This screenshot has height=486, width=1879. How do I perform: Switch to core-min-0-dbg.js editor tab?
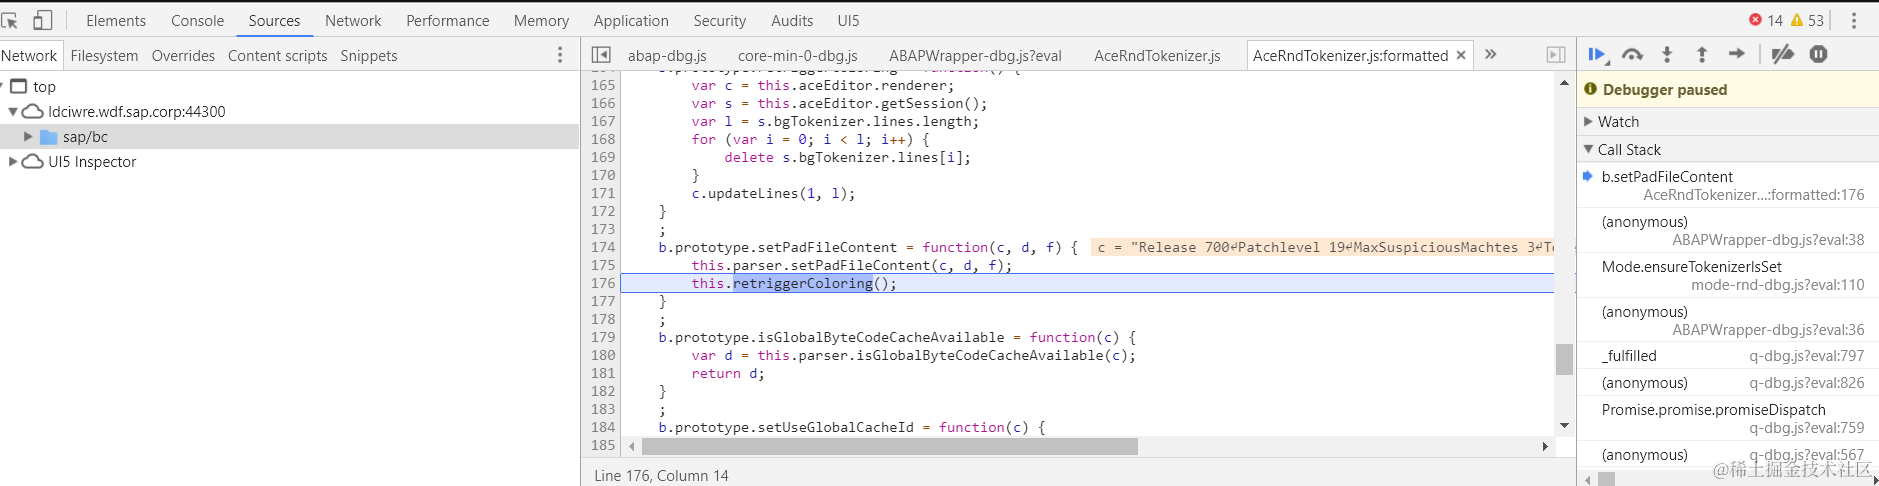[797, 56]
